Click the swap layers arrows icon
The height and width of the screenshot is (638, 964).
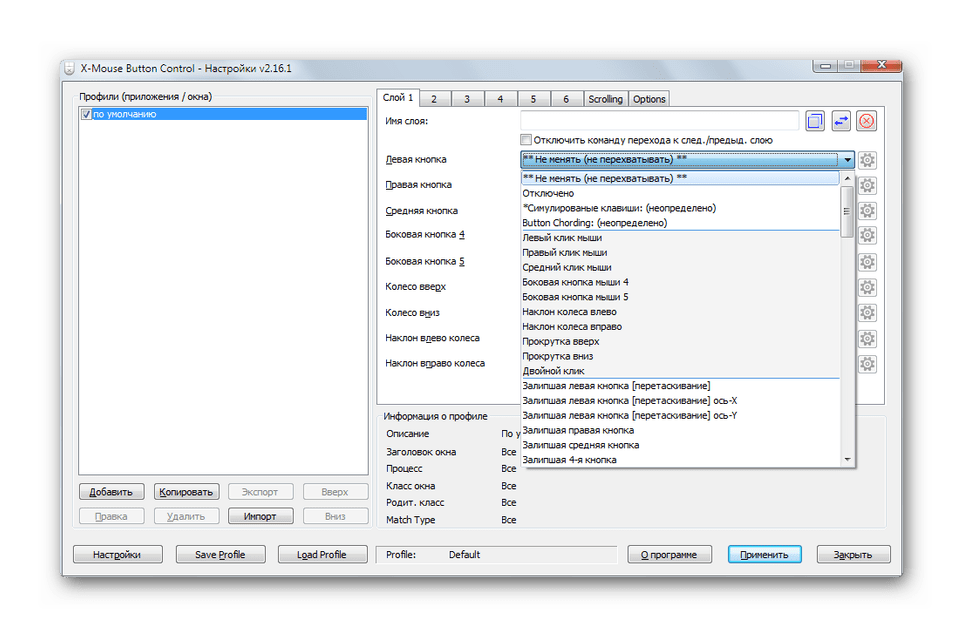pyautogui.click(x=841, y=121)
